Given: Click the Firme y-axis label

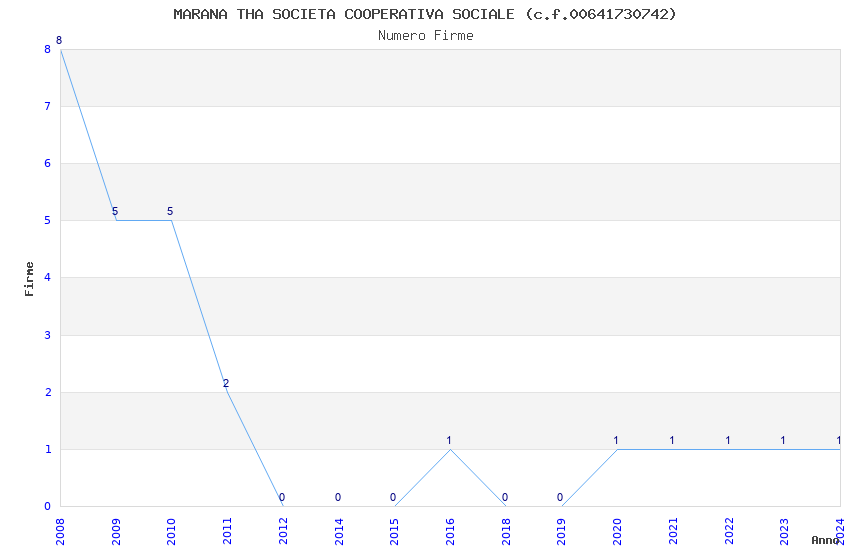Looking at the screenshot, I should (x=29, y=279).
